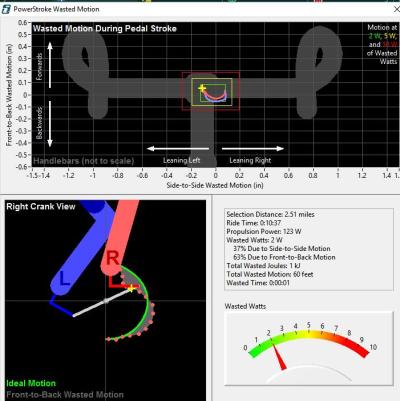Viewport: 400px width, 401px height.
Task: Click the 'Wasted Watts: 2 W' stat line
Action: point(254,240)
